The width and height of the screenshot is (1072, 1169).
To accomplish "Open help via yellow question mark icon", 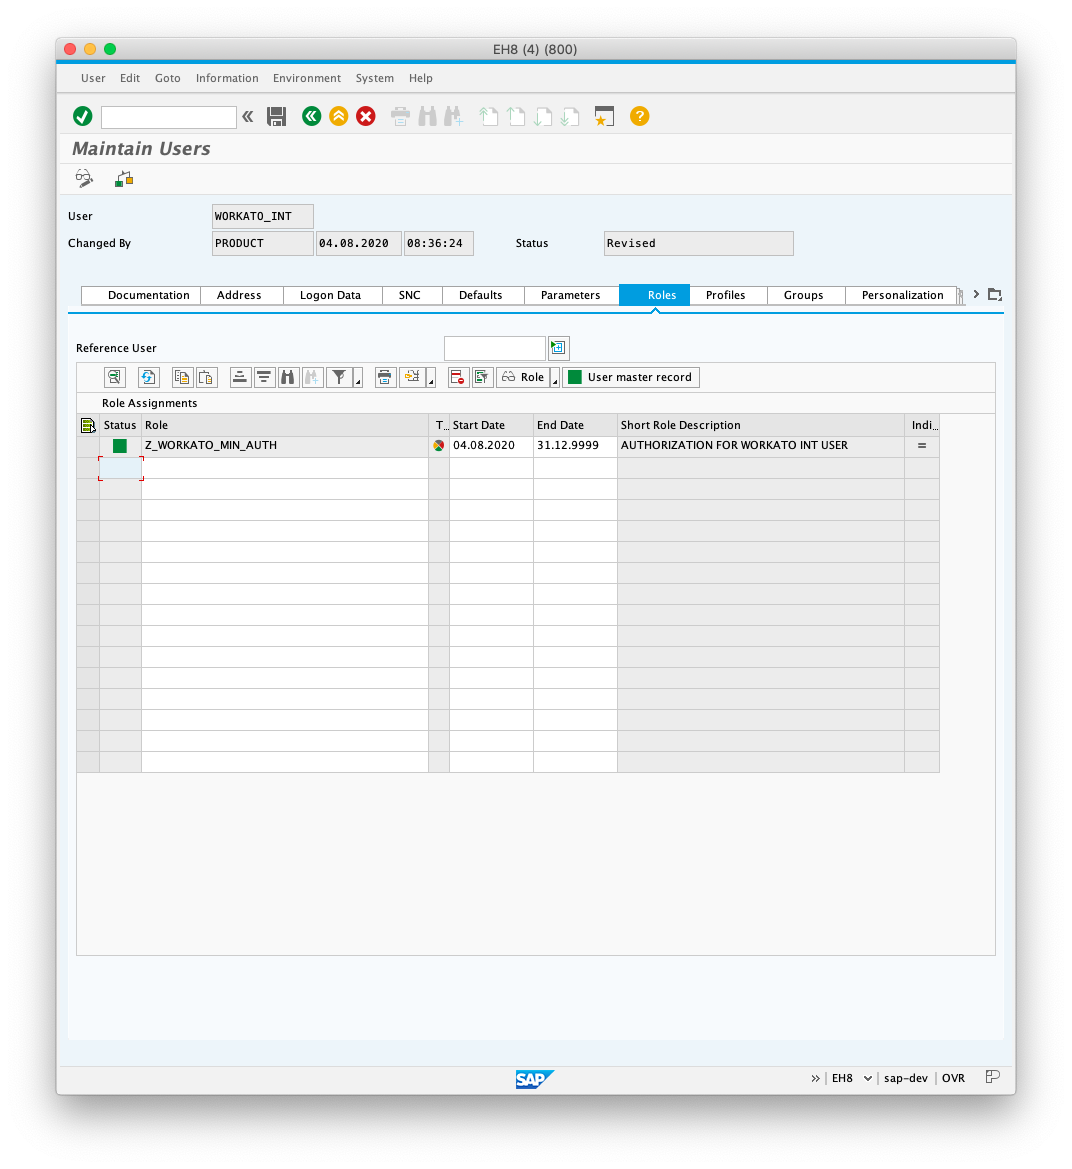I will (x=639, y=117).
